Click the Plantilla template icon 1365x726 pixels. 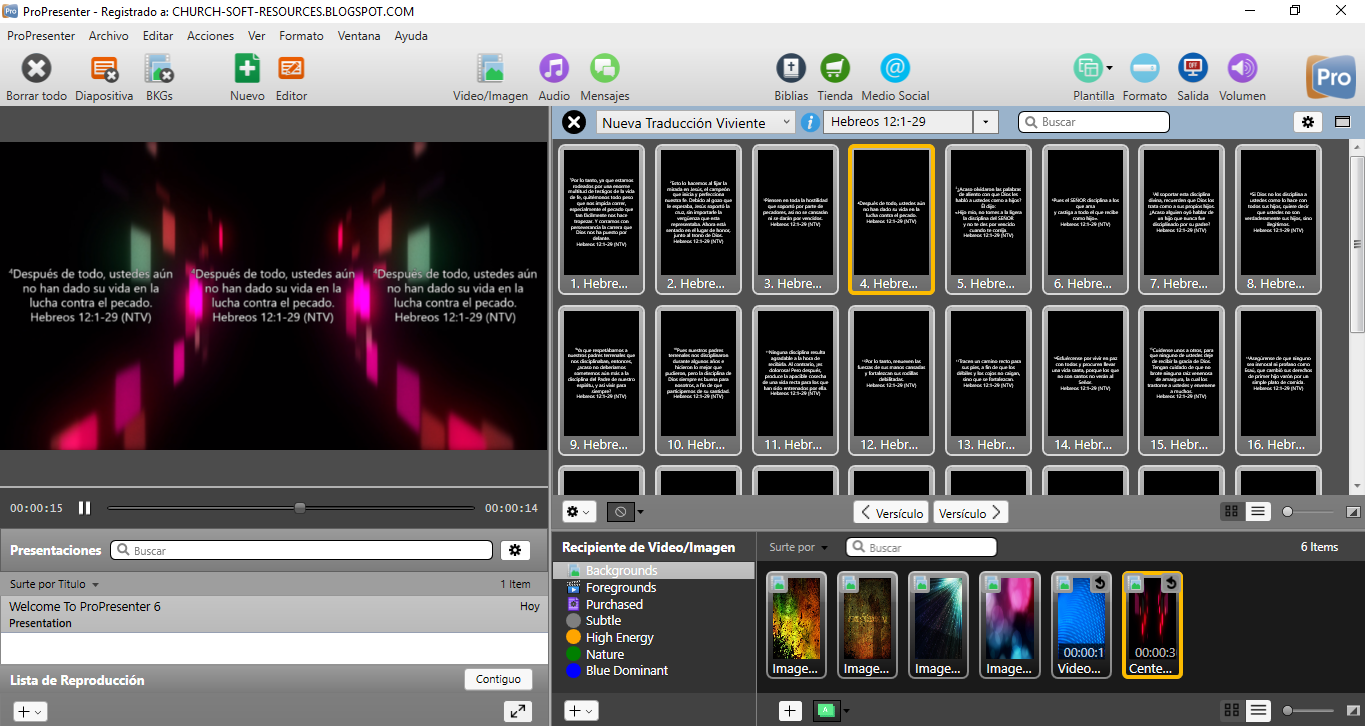coord(1087,69)
